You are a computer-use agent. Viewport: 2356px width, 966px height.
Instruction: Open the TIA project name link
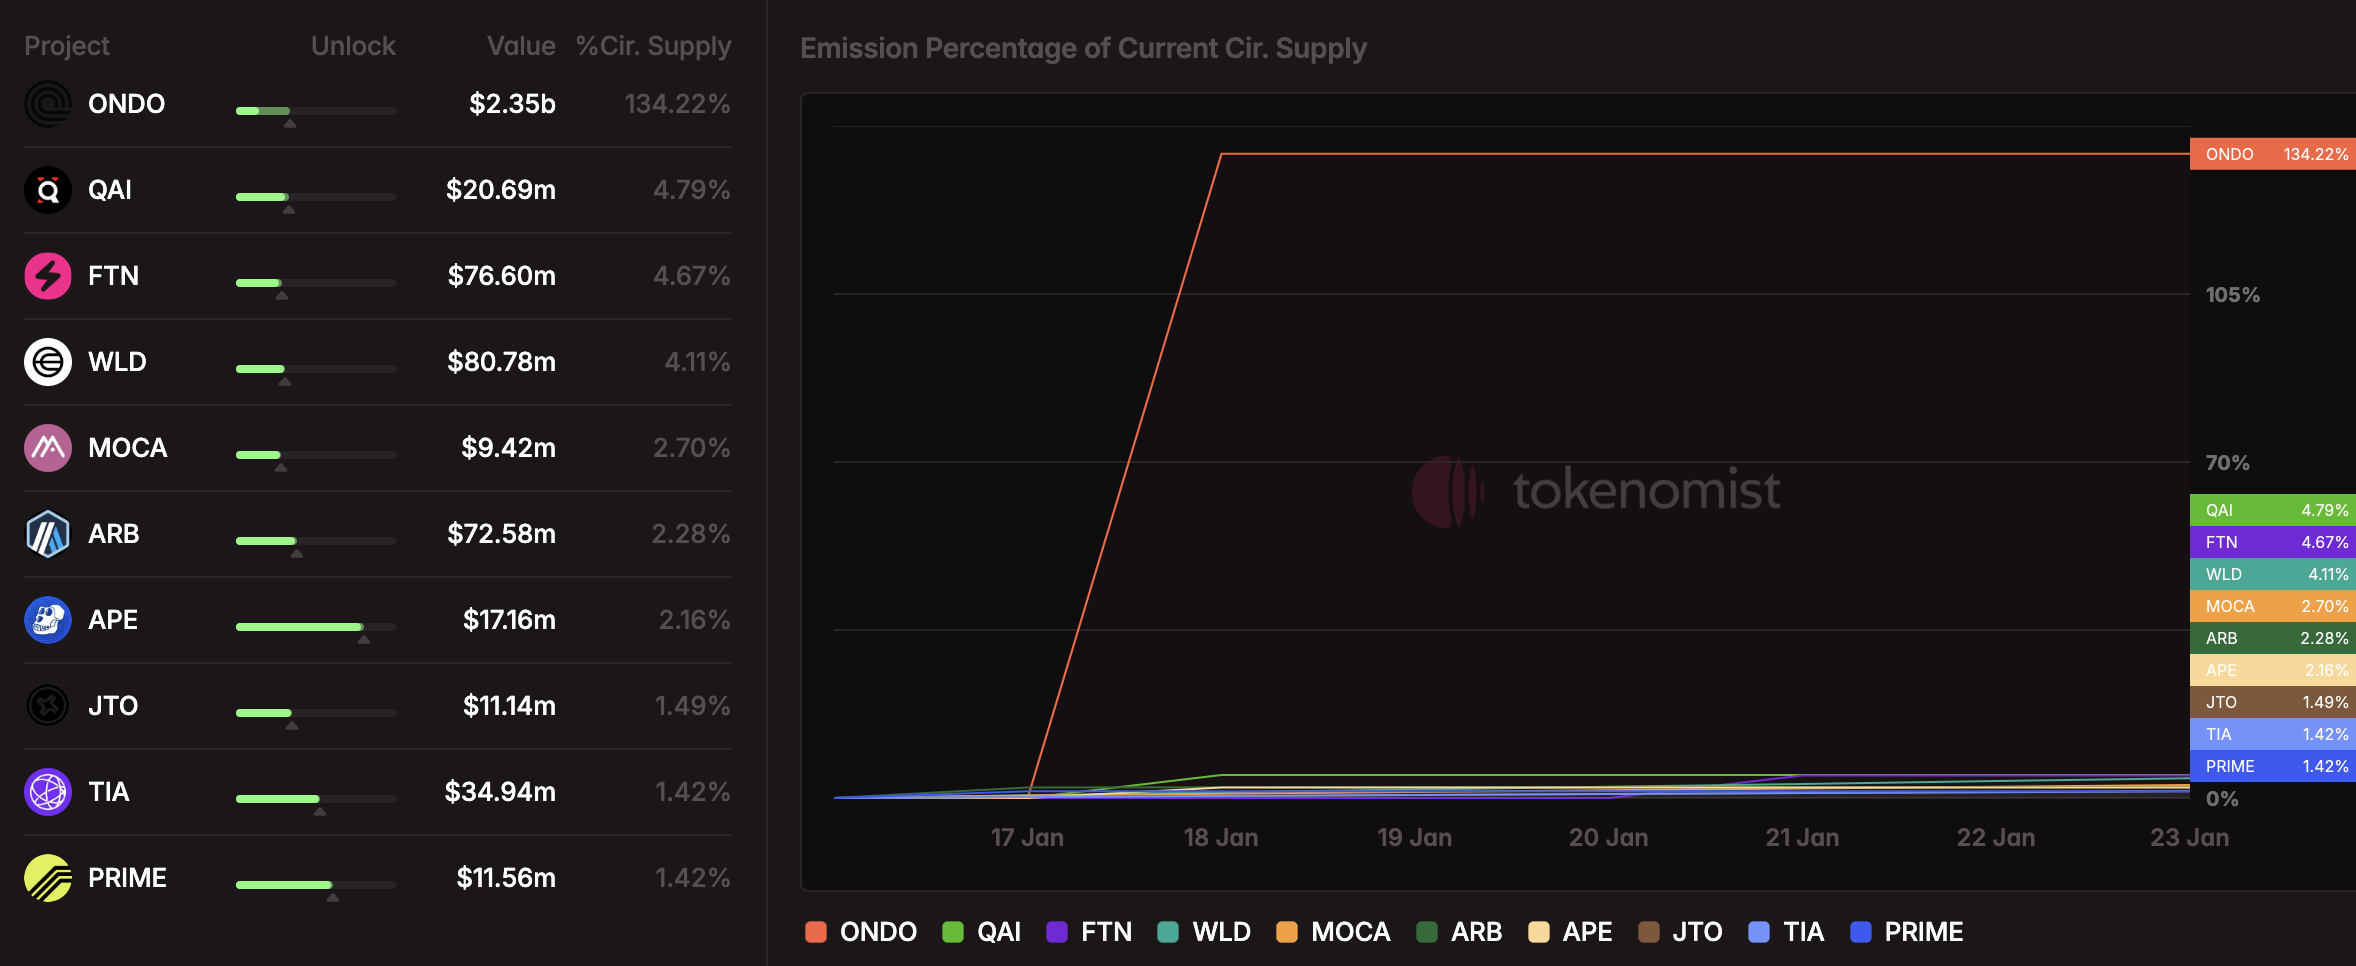pos(109,792)
